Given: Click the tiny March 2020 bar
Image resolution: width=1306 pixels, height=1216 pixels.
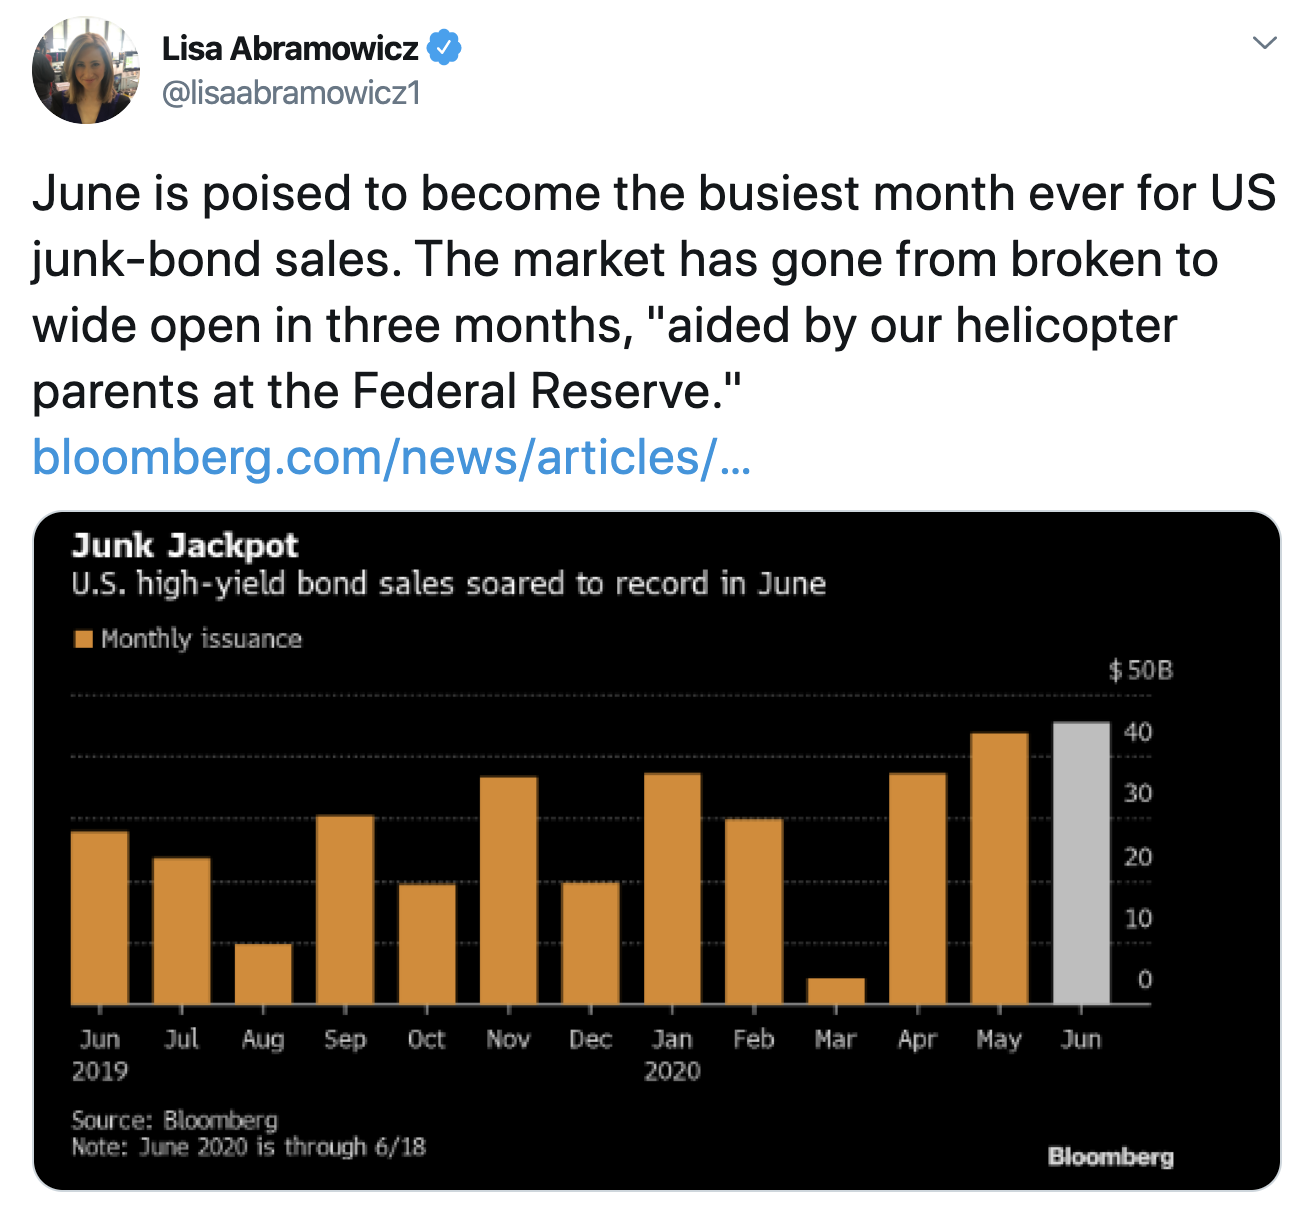Looking at the screenshot, I should coord(836,990).
